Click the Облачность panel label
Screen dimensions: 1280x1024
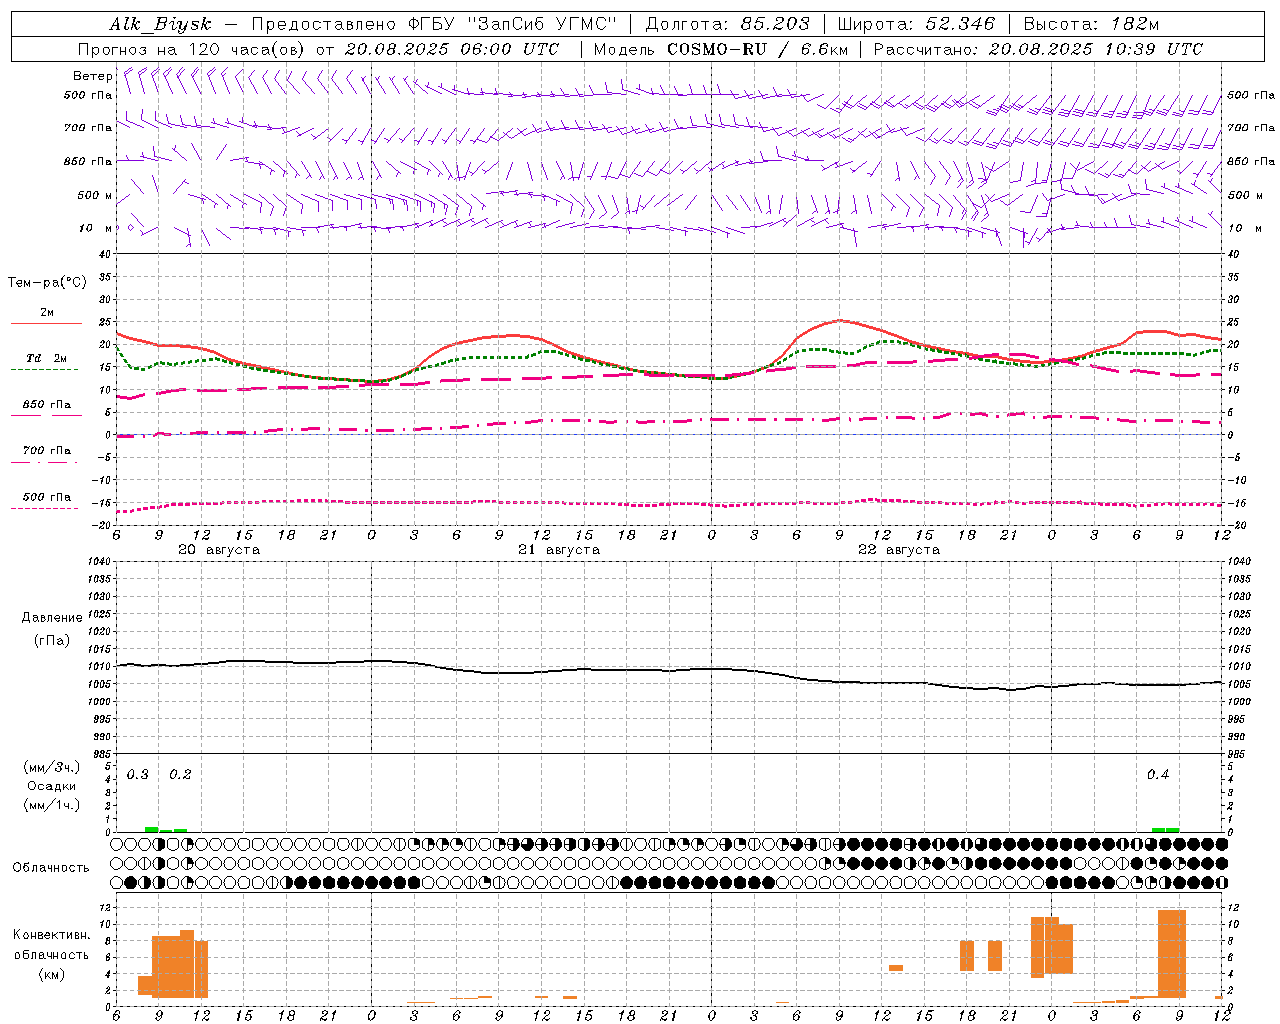(x=51, y=867)
